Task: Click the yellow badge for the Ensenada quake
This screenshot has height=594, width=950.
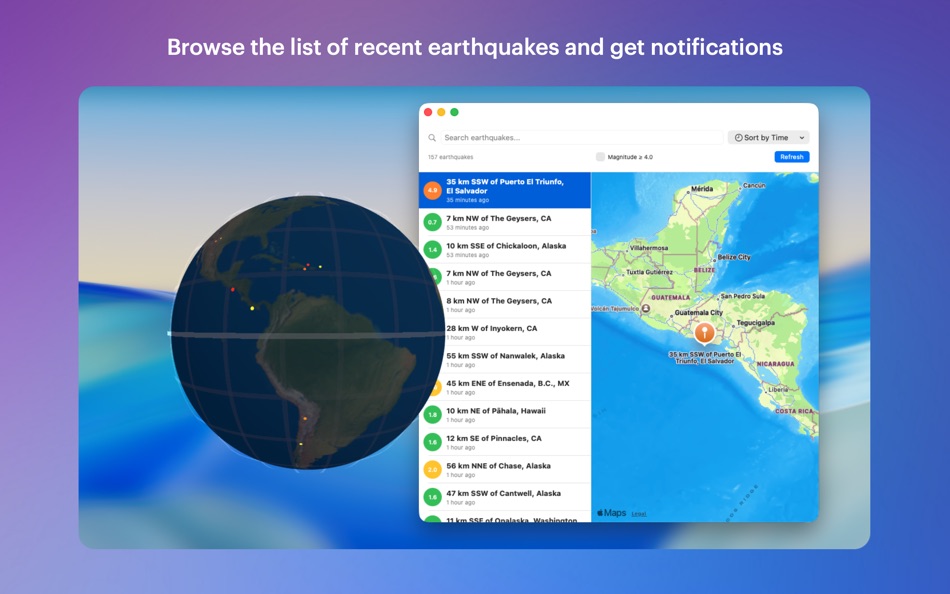Action: (433, 383)
